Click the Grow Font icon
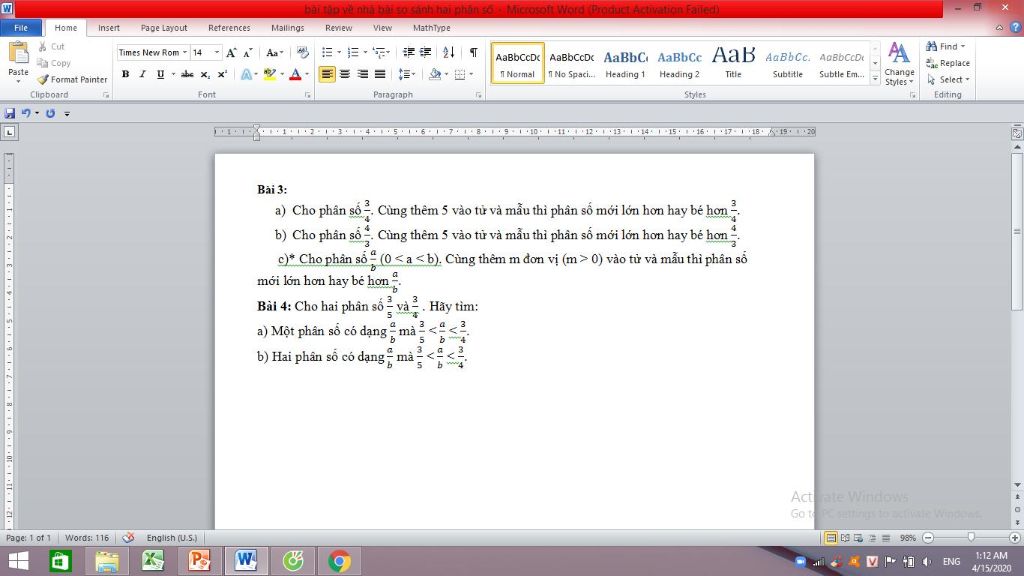This screenshot has width=1024, height=576. click(x=231, y=52)
